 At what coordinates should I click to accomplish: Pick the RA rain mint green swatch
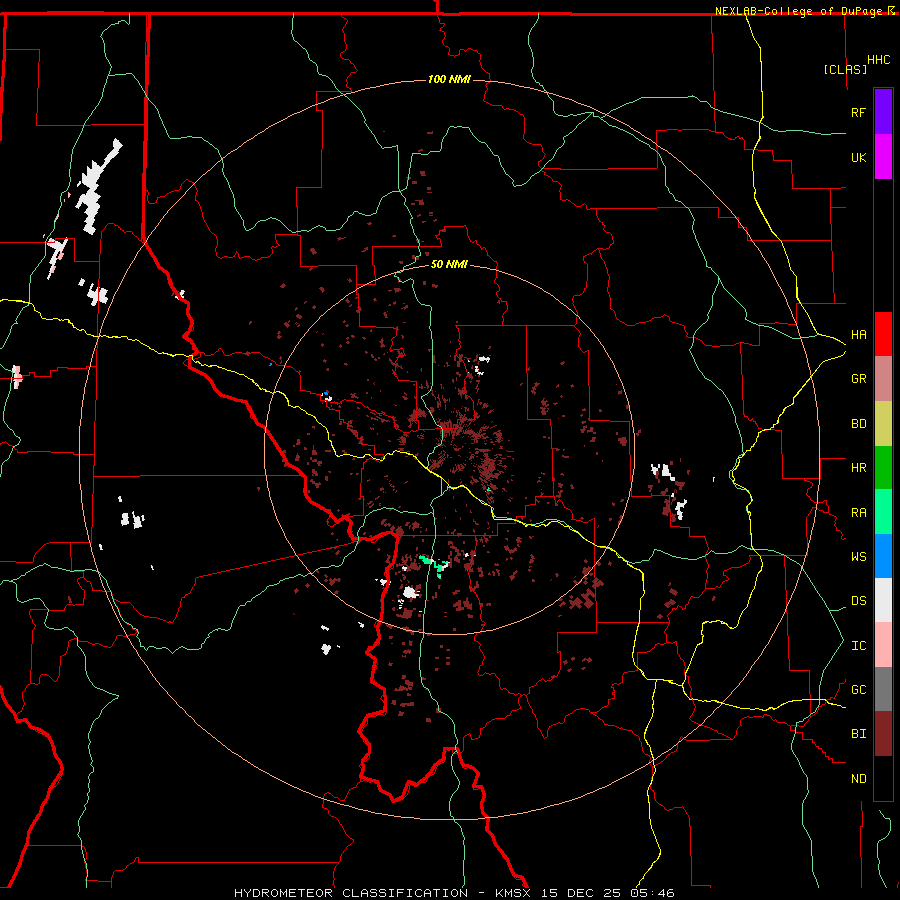pyautogui.click(x=883, y=512)
